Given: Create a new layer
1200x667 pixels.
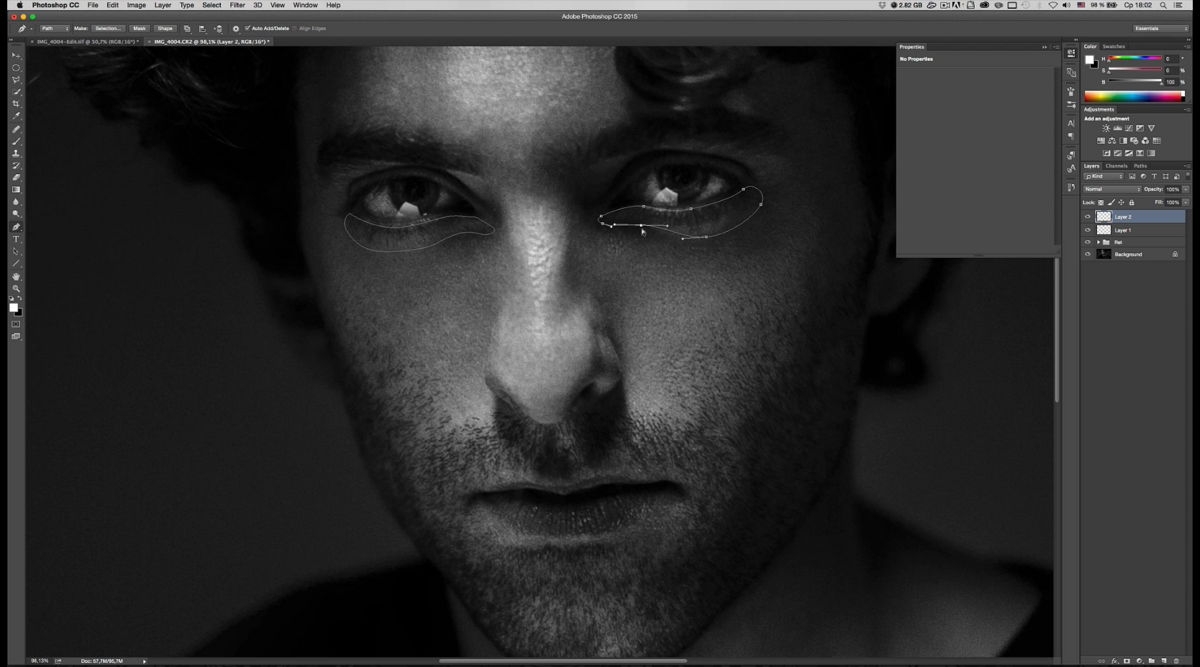Looking at the screenshot, I should [x=1164, y=661].
